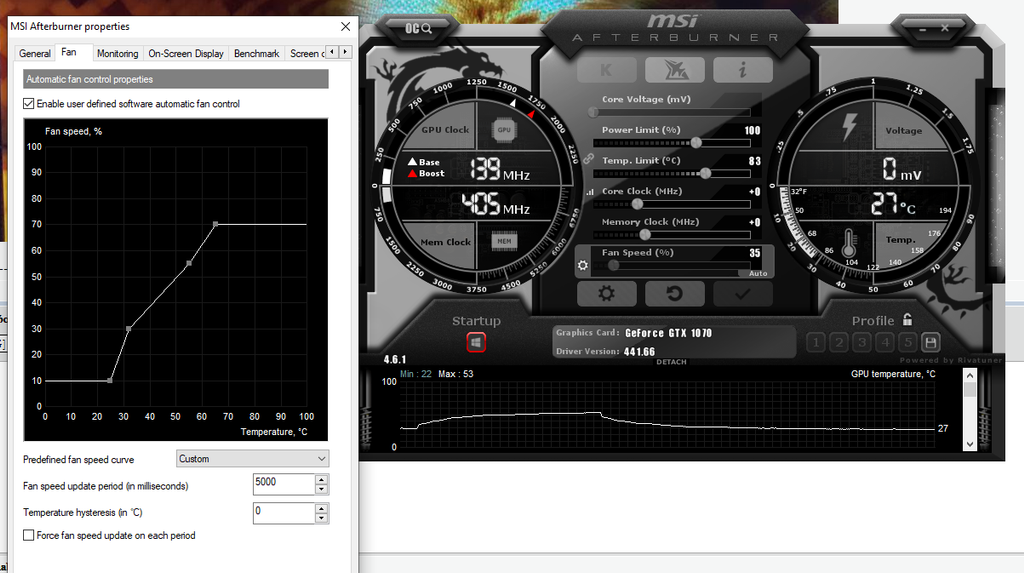Increase the fan speed update period value
This screenshot has width=1024, height=573.
(321, 478)
